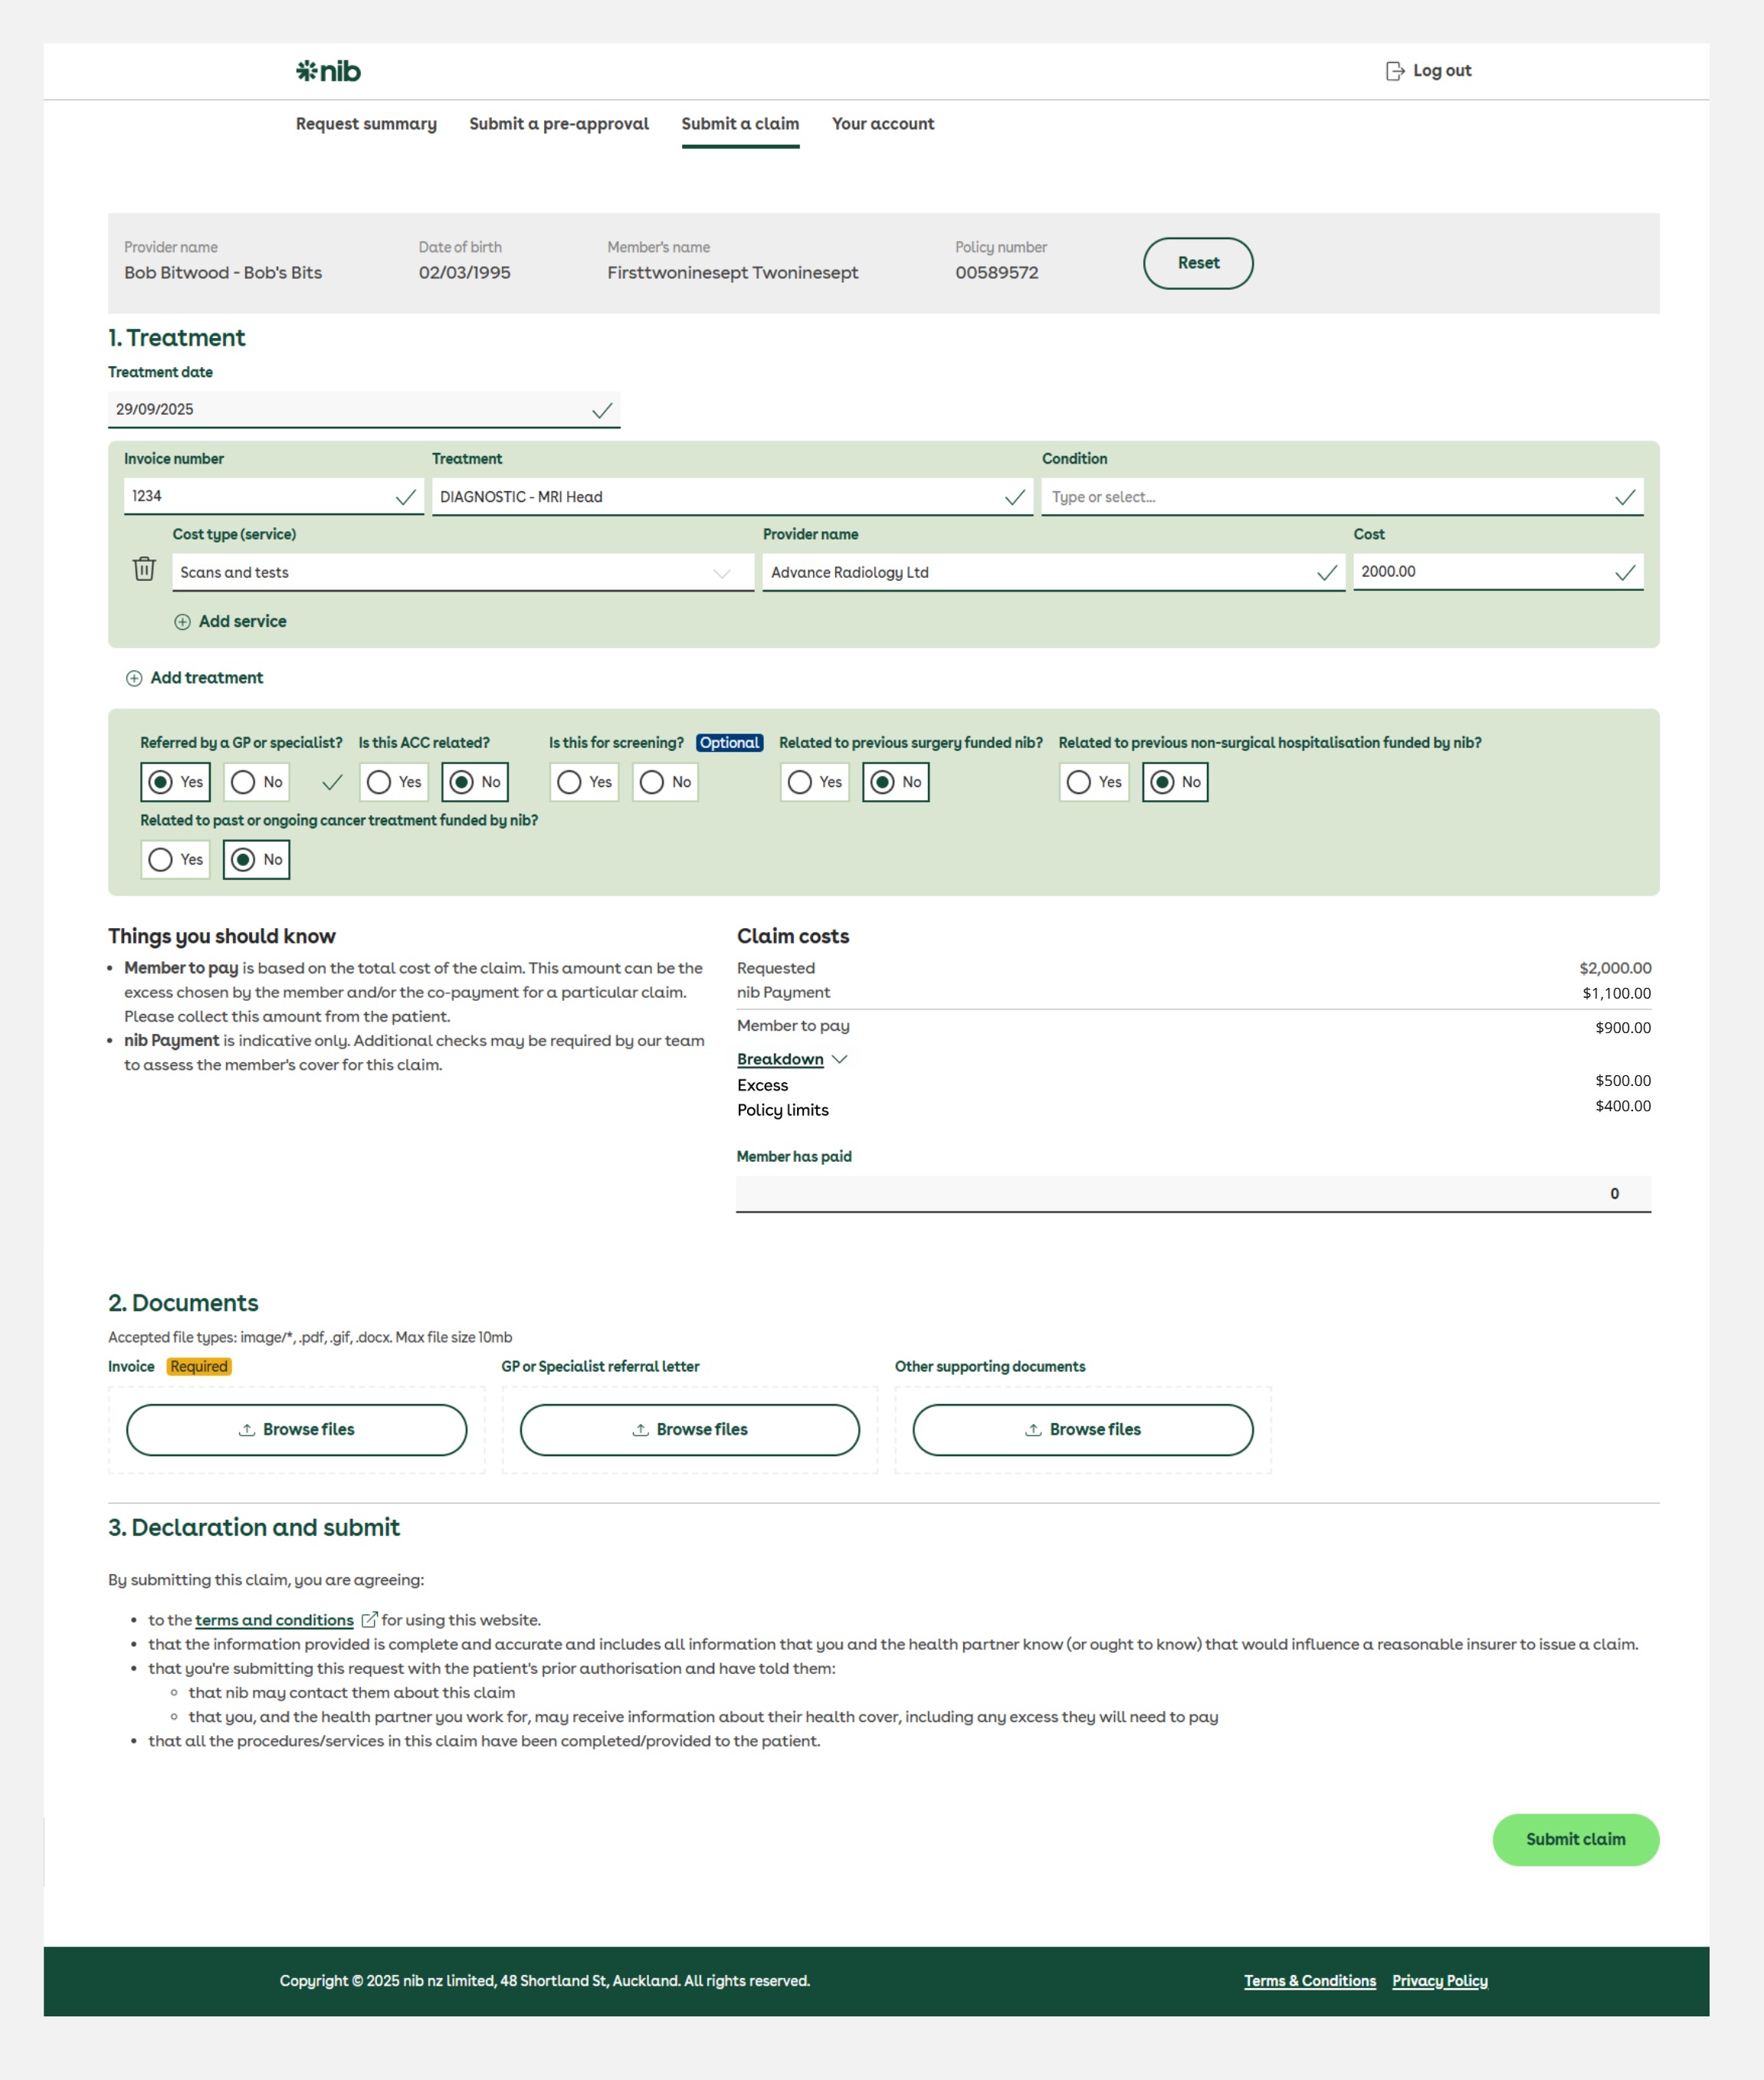Screen dimensions: 1764x2080
Task: Delete service row with trash icon
Action: click(144, 569)
